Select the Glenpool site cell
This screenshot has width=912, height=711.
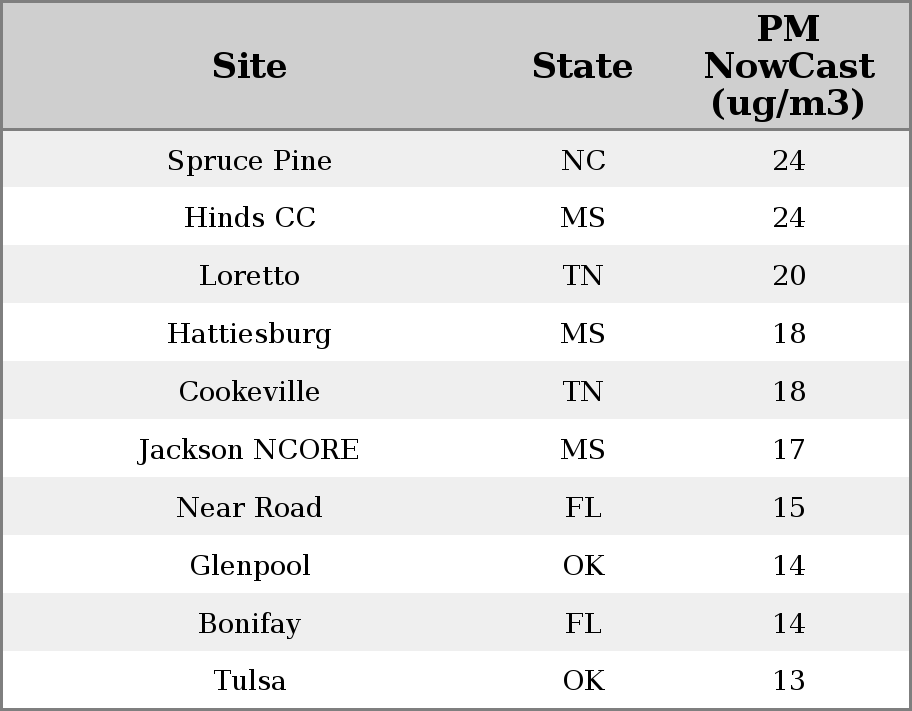click(x=249, y=565)
